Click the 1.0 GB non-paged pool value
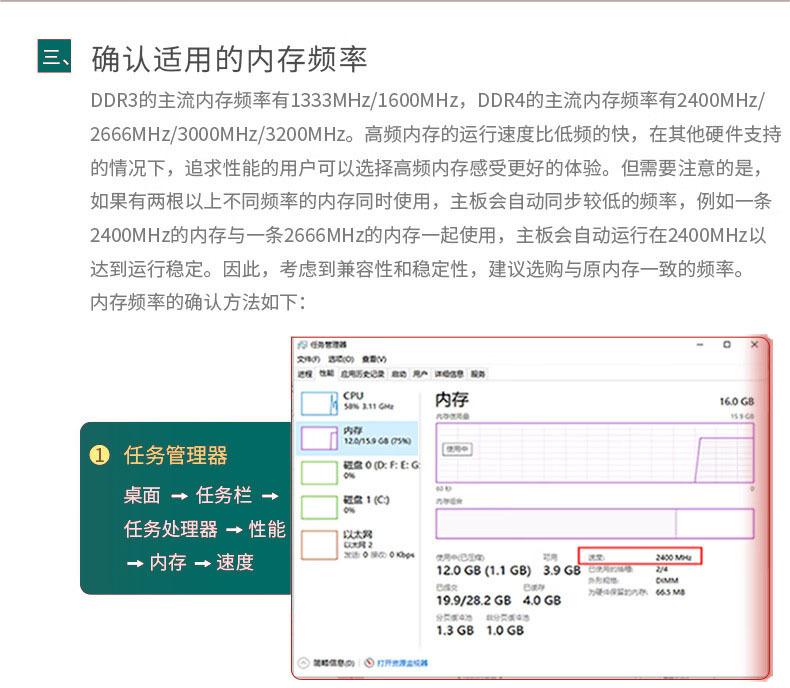Screen dimensions: 790x688 tap(505, 631)
